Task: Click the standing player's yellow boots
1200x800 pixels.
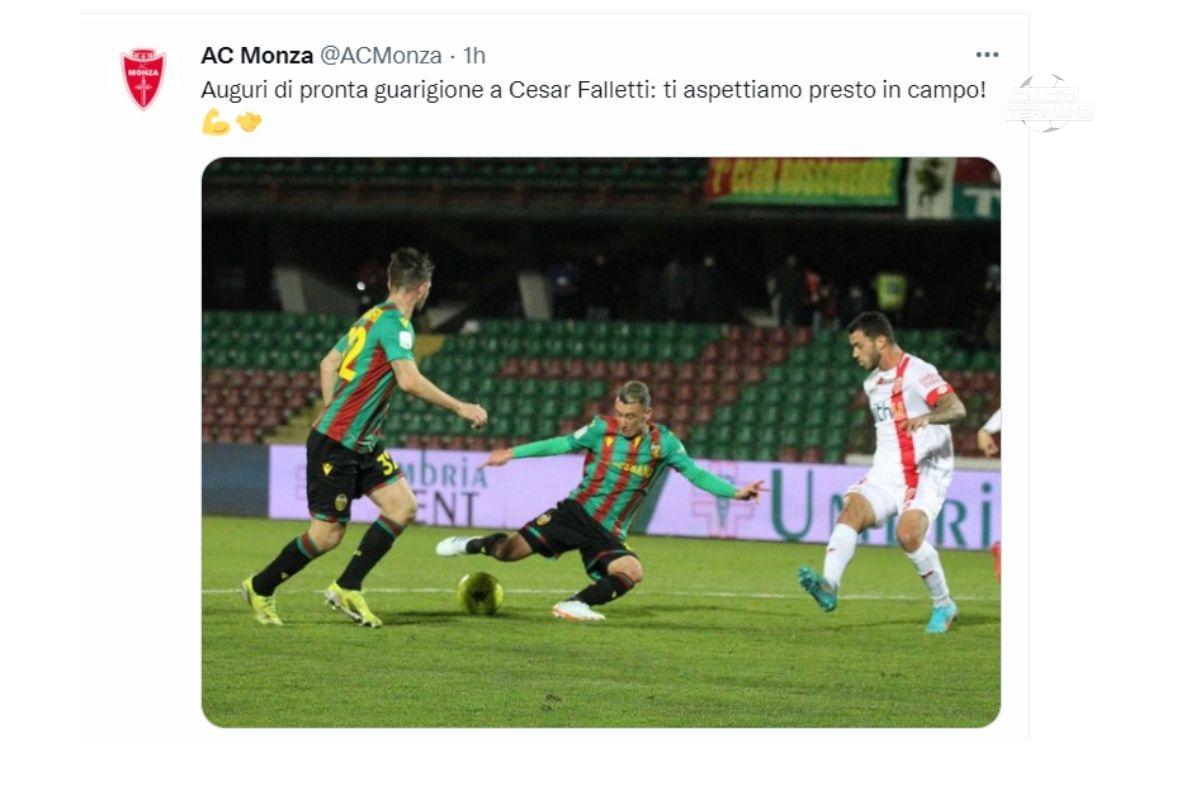Action: click(x=311, y=602)
